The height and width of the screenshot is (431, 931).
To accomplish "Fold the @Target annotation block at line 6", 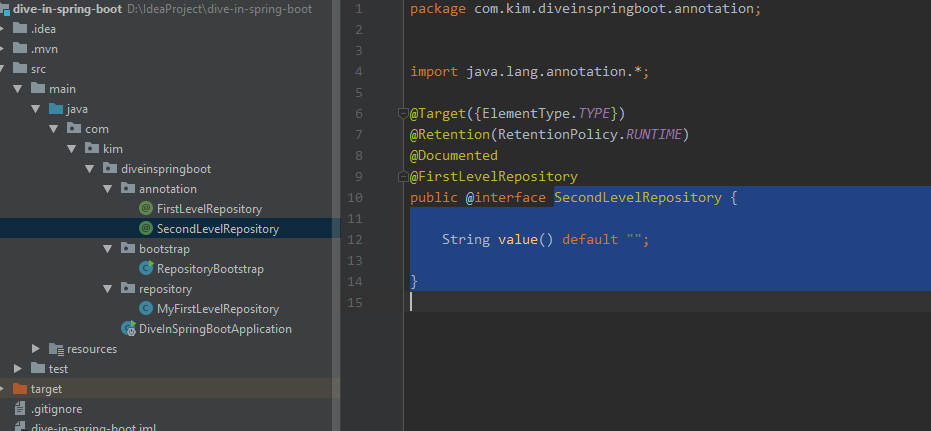I will 404,113.
